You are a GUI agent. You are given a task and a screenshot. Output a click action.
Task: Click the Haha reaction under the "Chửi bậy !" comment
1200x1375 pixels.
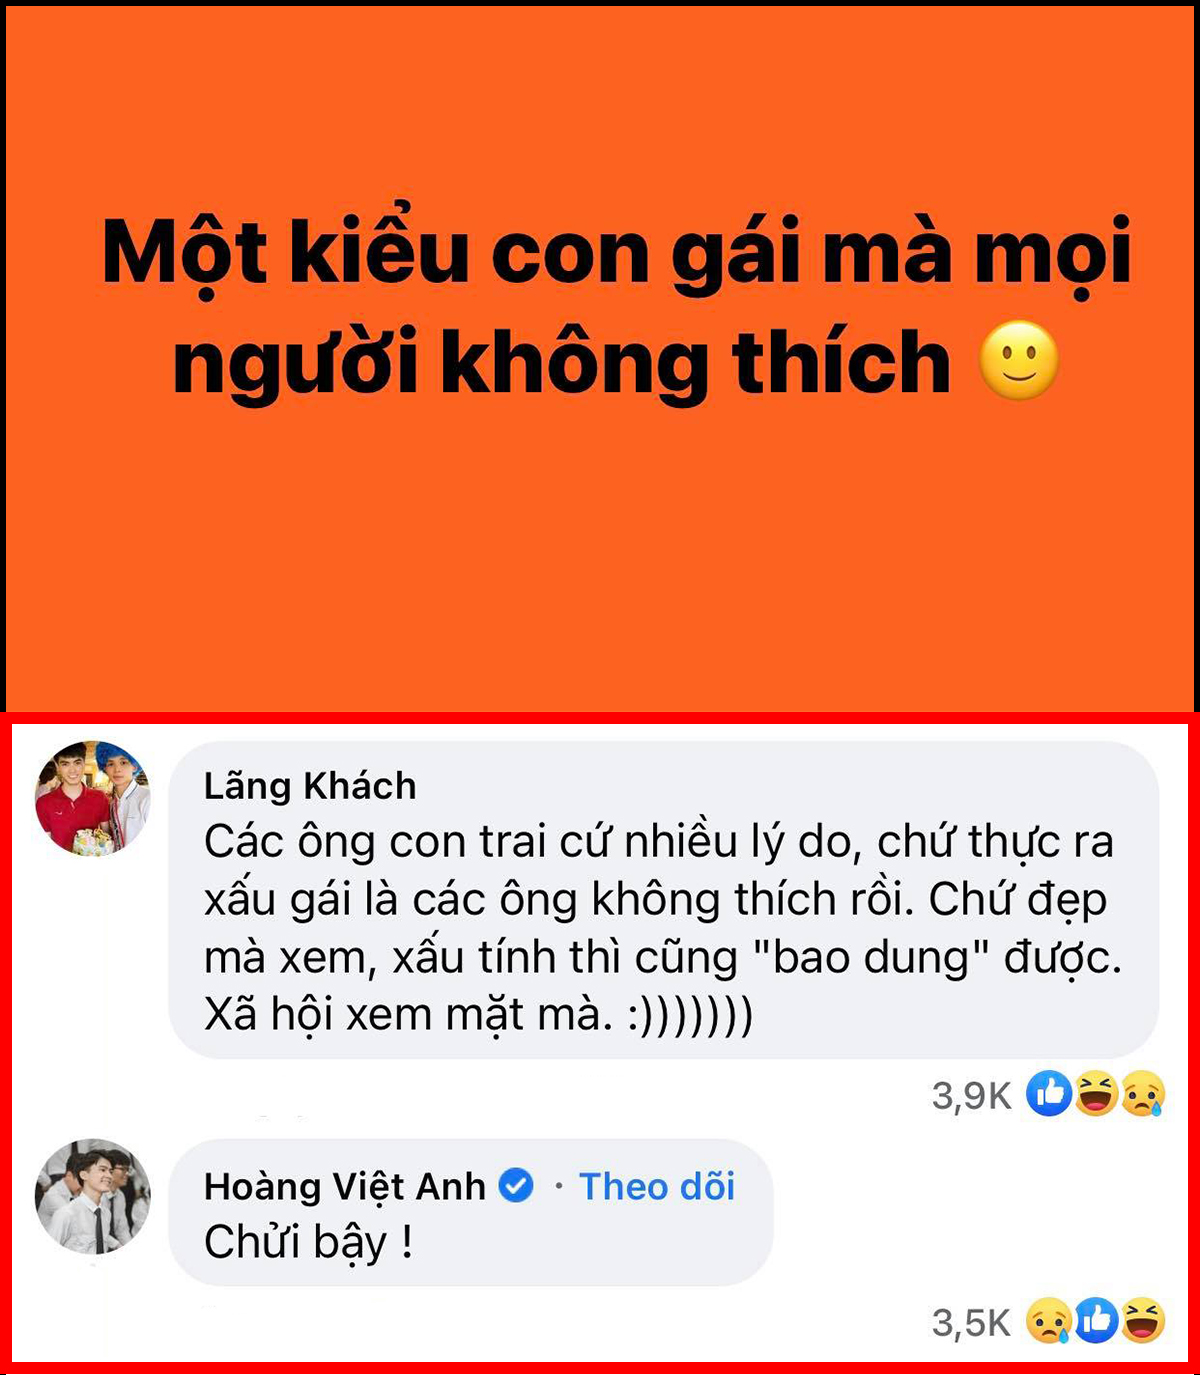click(x=1143, y=1321)
